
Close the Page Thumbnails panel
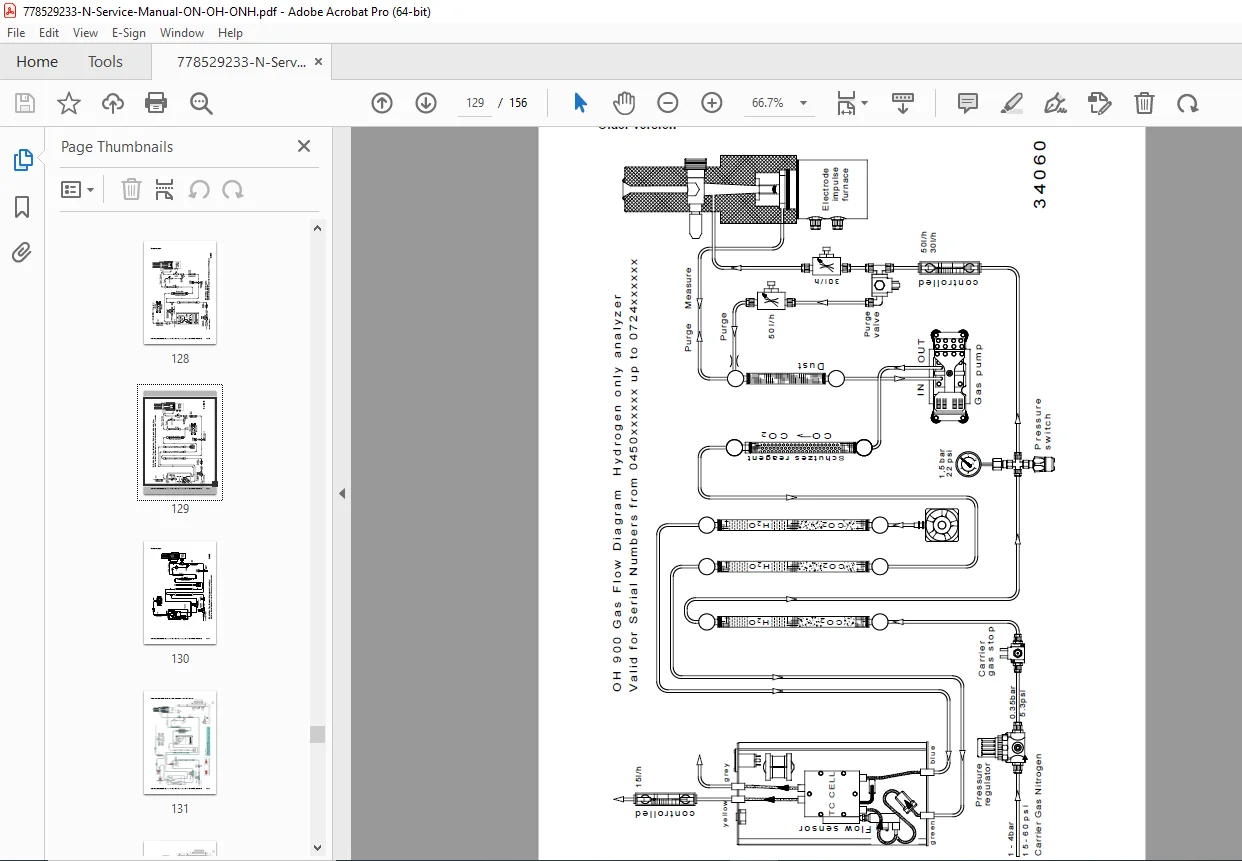(304, 146)
